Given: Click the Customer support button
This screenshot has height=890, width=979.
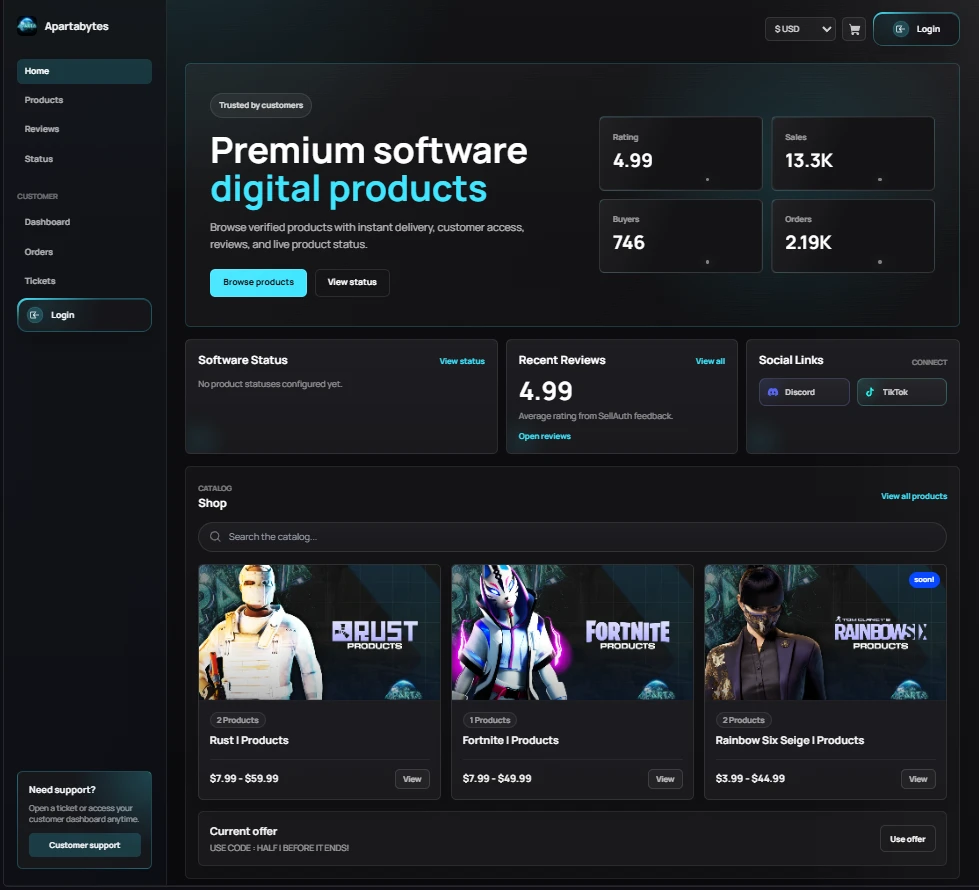Looking at the screenshot, I should [x=85, y=845].
